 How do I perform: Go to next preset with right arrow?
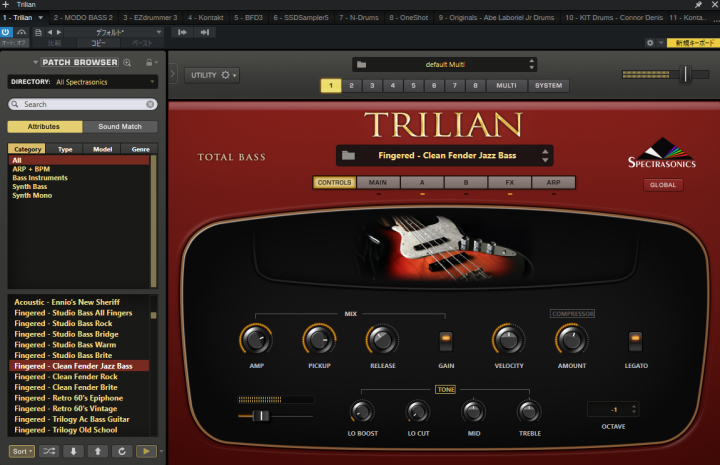59,32
